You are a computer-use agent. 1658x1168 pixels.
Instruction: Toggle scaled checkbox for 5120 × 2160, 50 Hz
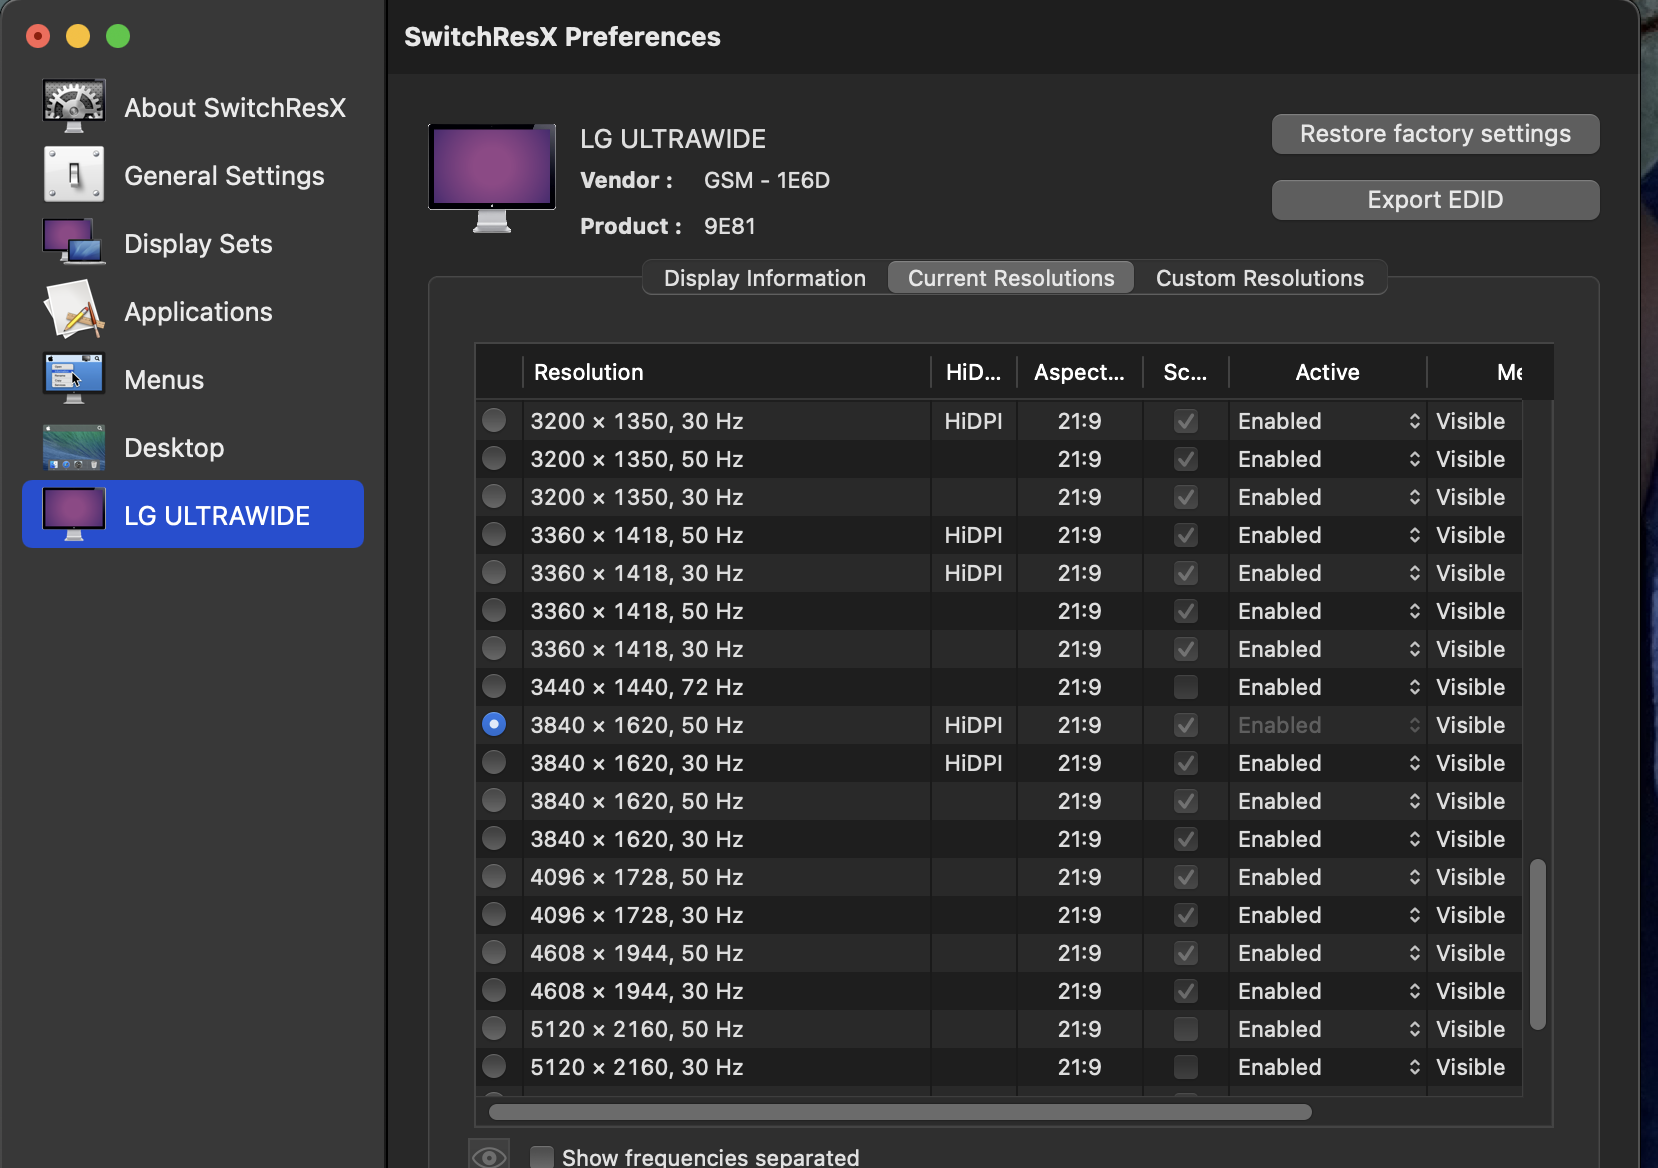point(1185,1029)
